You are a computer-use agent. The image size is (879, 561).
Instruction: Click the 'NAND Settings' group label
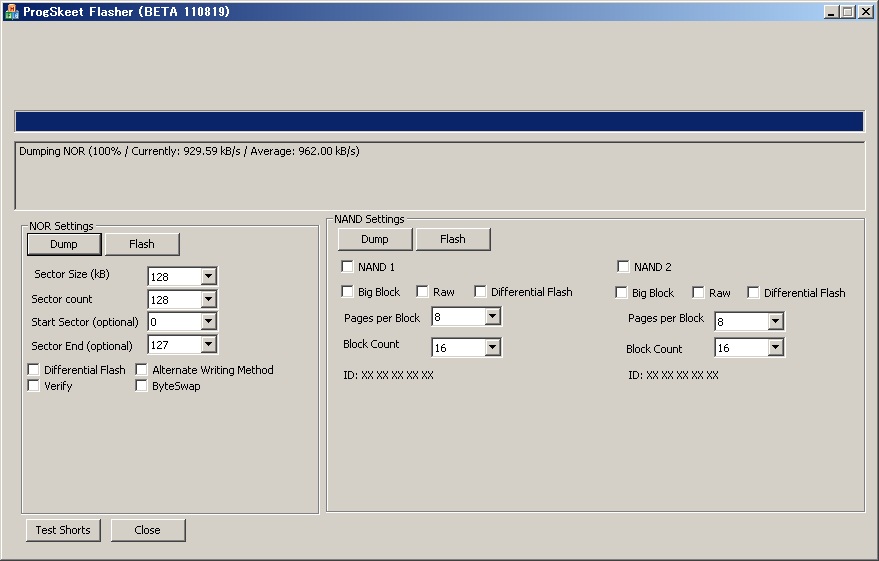coord(369,219)
